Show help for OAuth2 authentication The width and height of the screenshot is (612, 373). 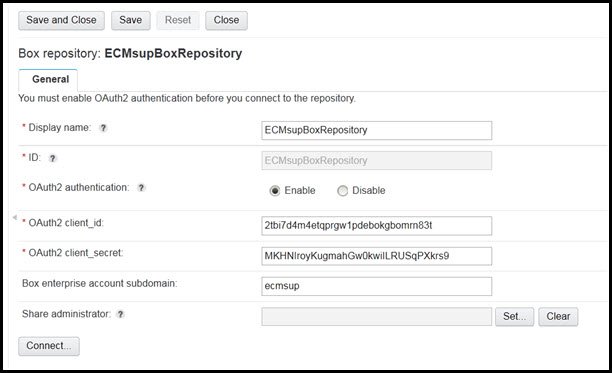pos(141,188)
